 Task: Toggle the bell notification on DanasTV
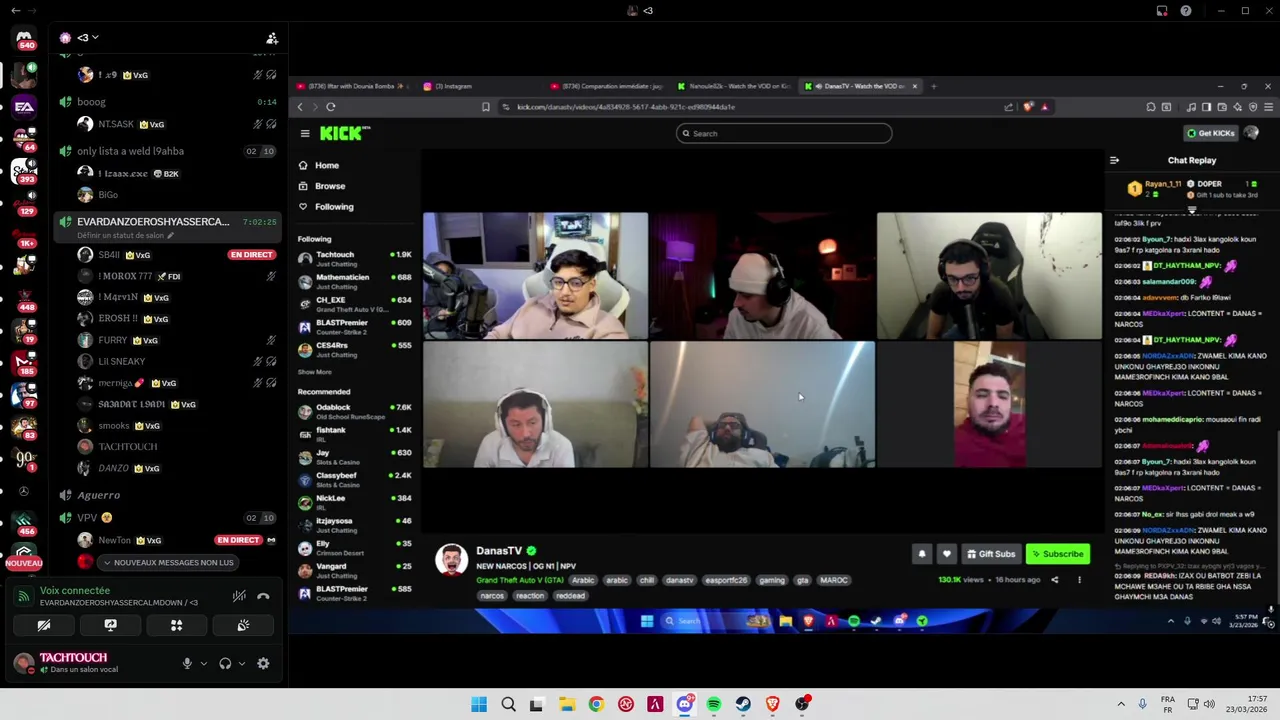(922, 554)
